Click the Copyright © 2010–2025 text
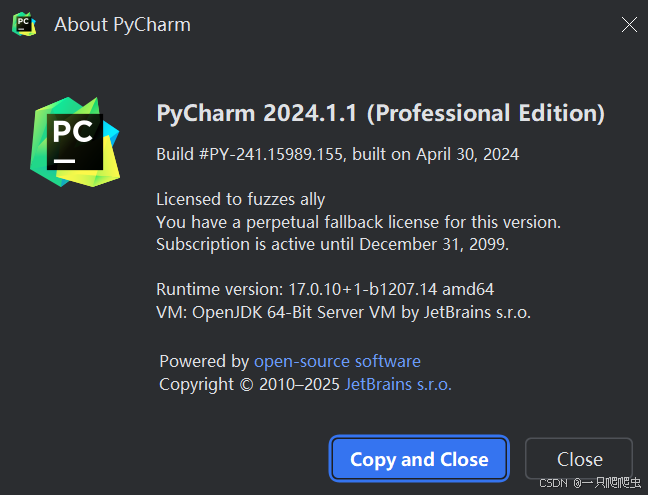The image size is (648, 495). coord(249,385)
